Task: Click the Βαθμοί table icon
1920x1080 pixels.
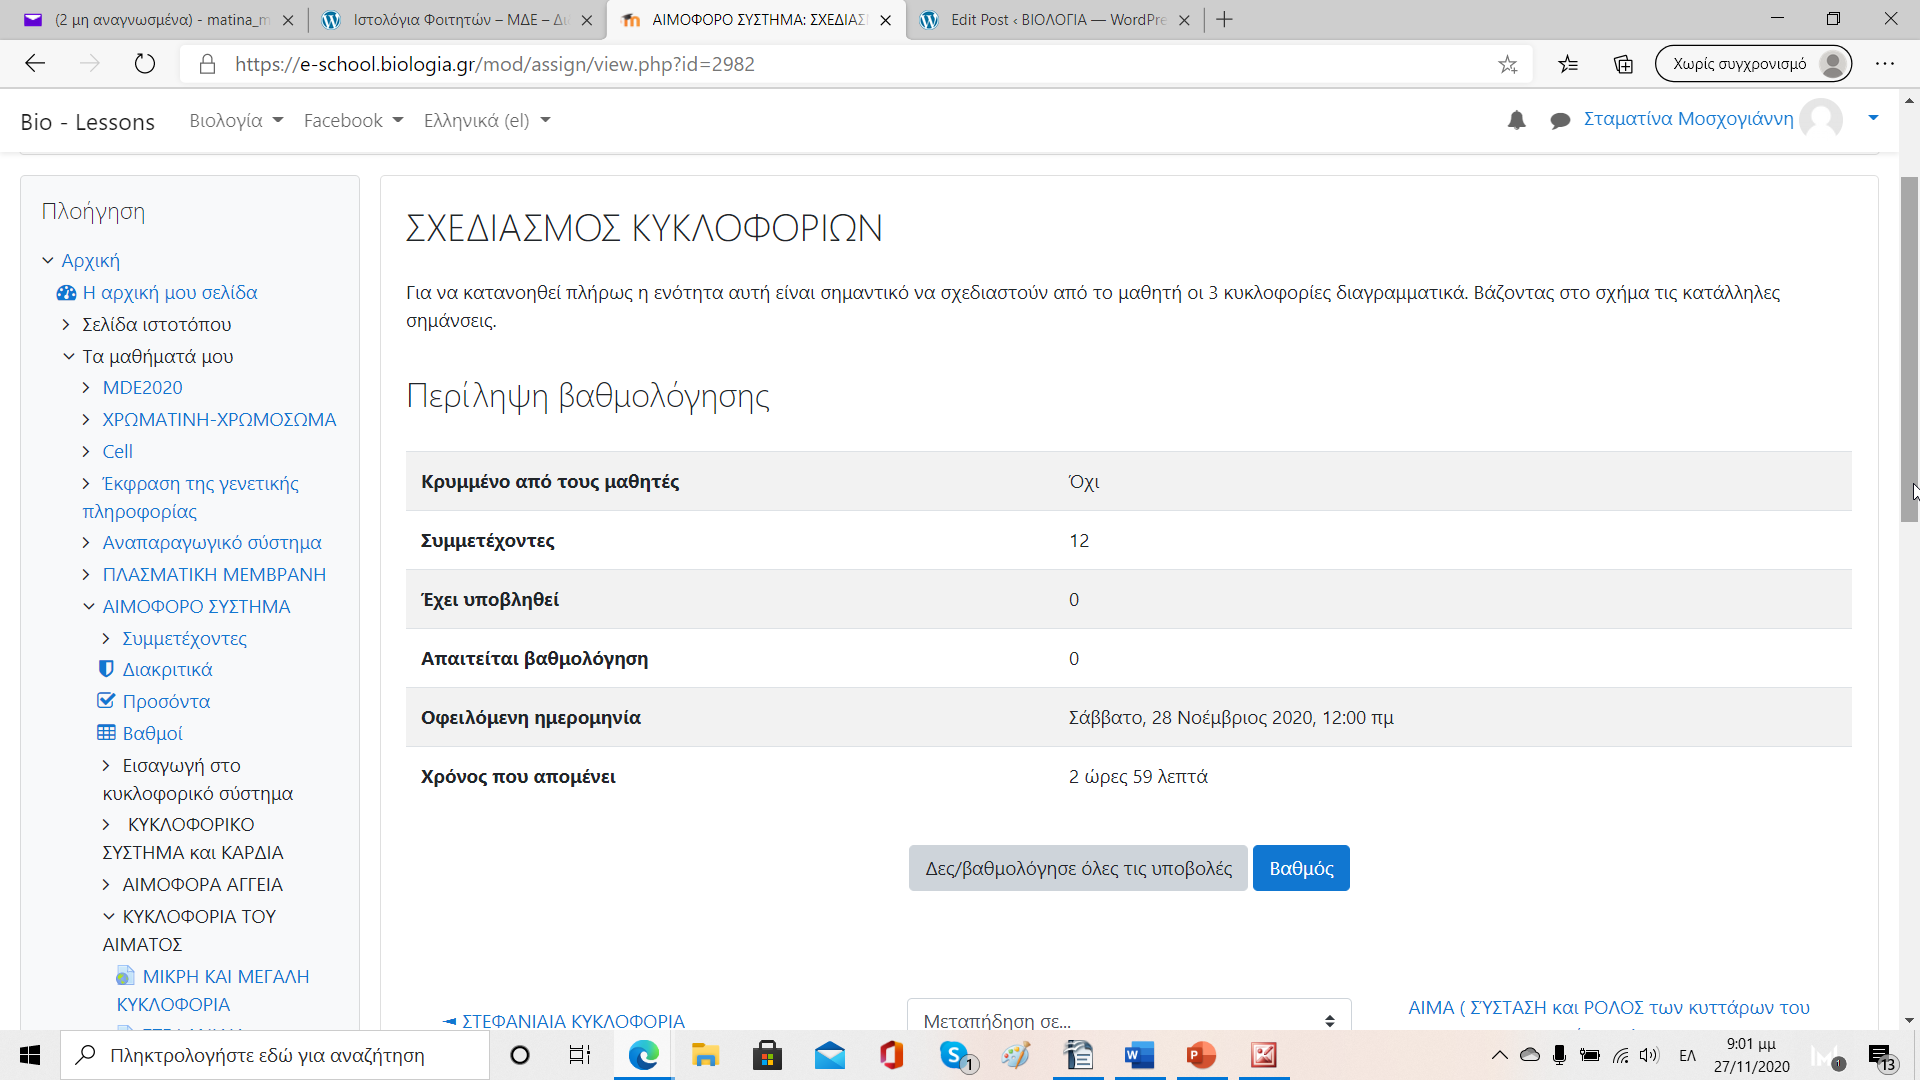Action: 106,733
